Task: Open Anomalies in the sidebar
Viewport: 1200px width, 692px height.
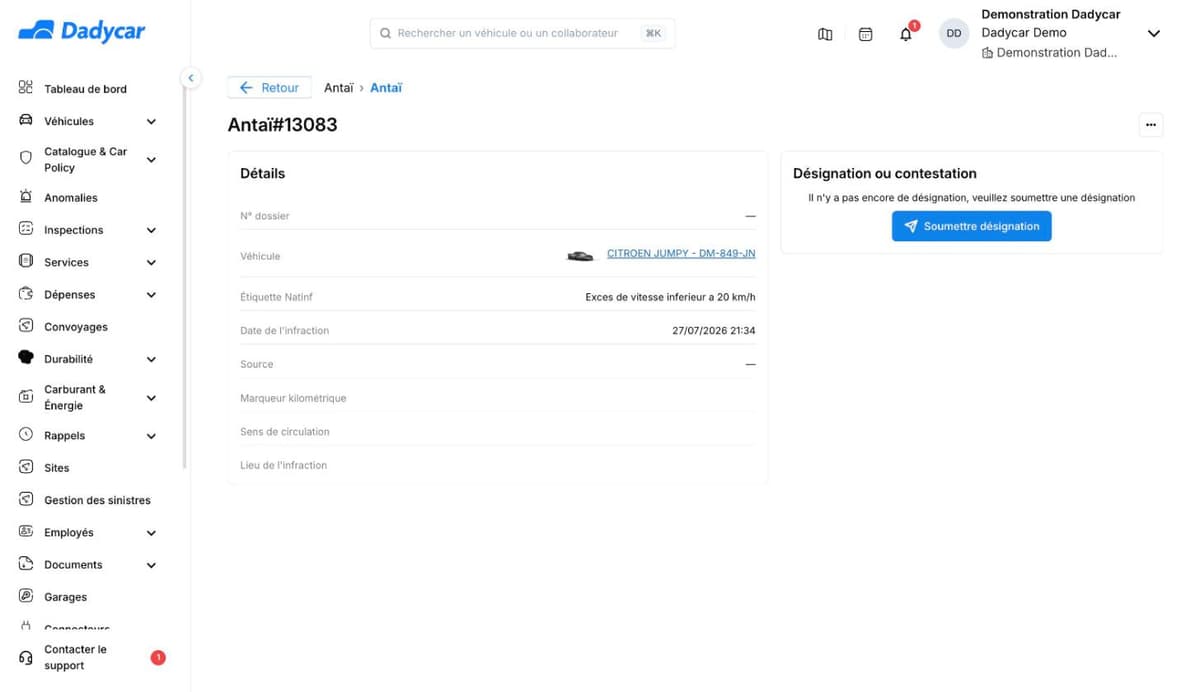Action: click(x=71, y=198)
